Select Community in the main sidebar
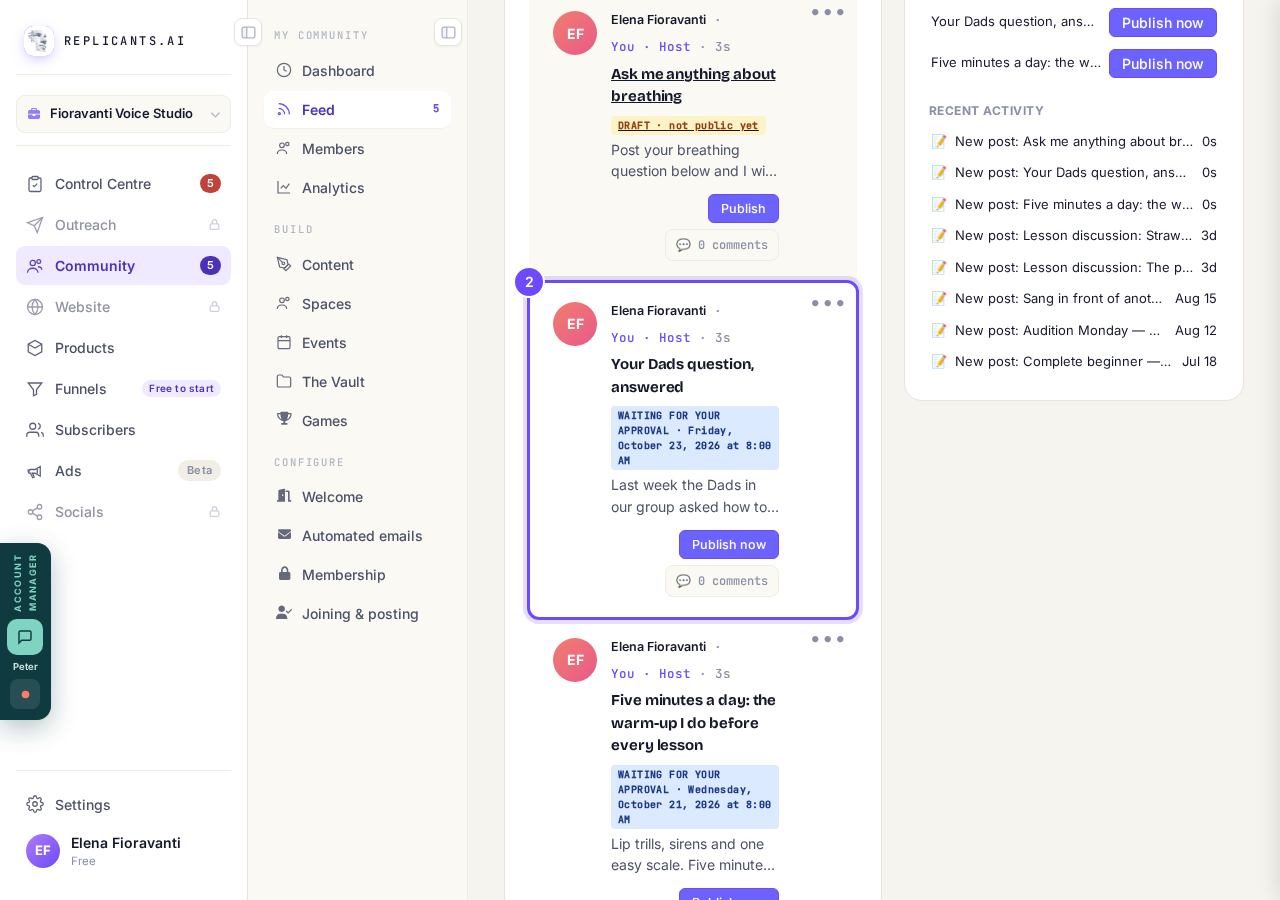 pyautogui.click(x=123, y=266)
